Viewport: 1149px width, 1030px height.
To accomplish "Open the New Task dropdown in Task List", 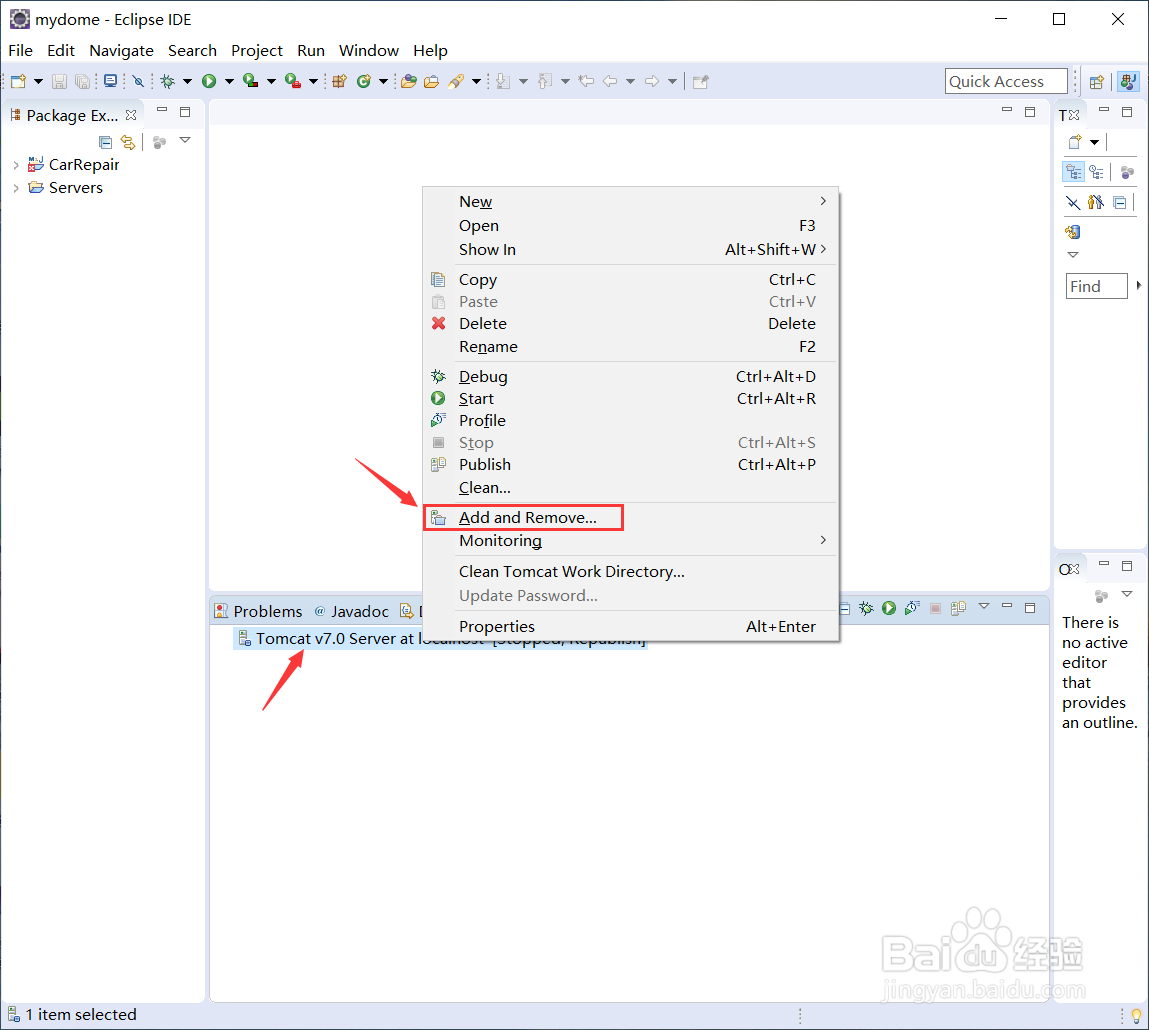I will 1094,142.
